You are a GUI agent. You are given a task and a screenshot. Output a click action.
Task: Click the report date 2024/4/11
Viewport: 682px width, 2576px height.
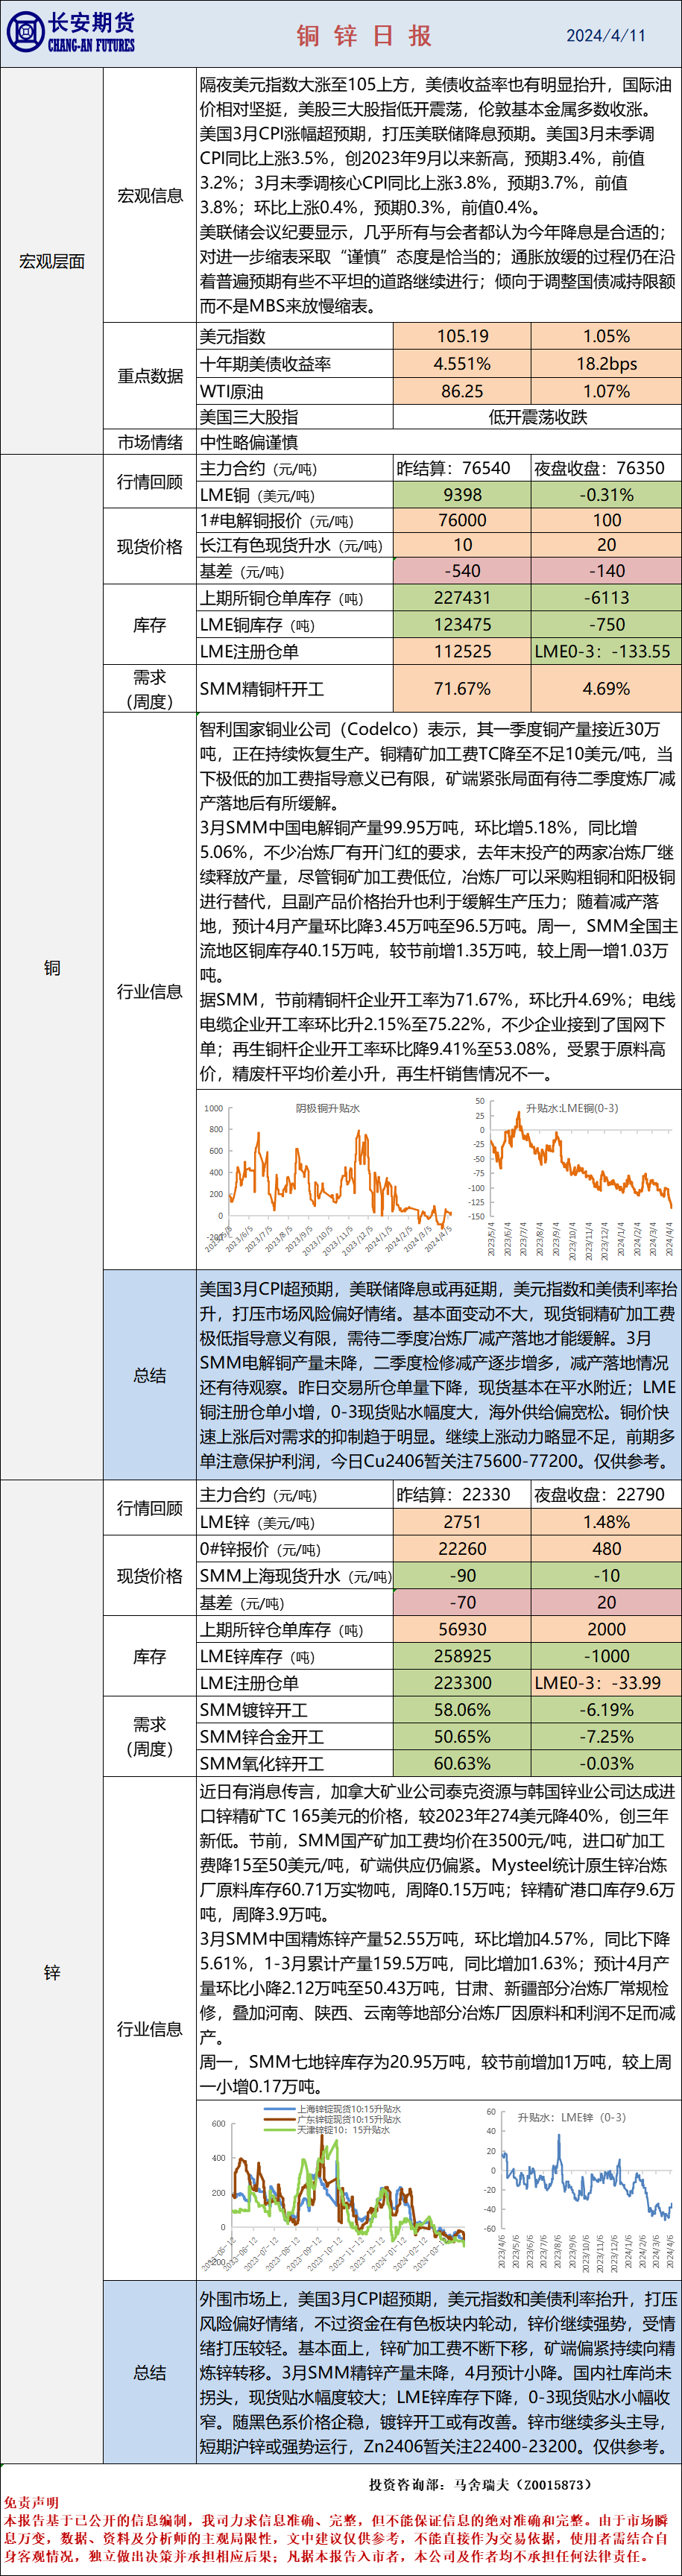pos(606,35)
